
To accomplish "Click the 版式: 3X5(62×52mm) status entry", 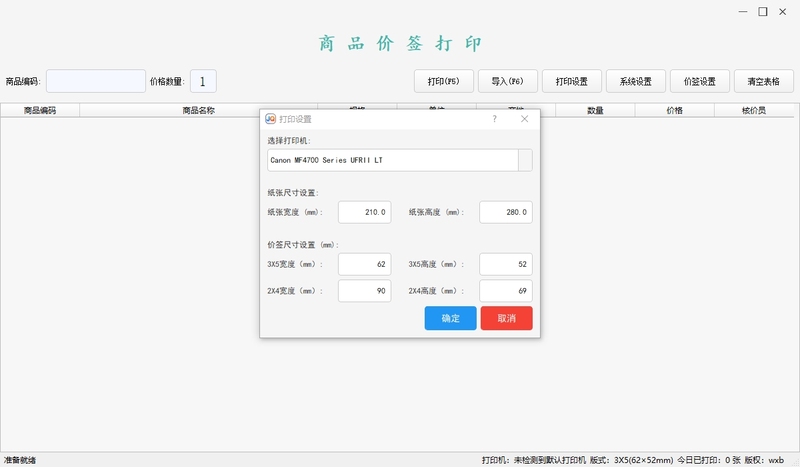I will pyautogui.click(x=632, y=460).
